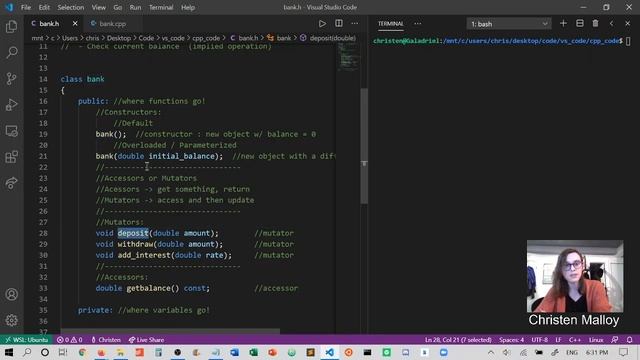Open the Run menu
Screen dimensions: 640x360
click(x=135, y=7)
